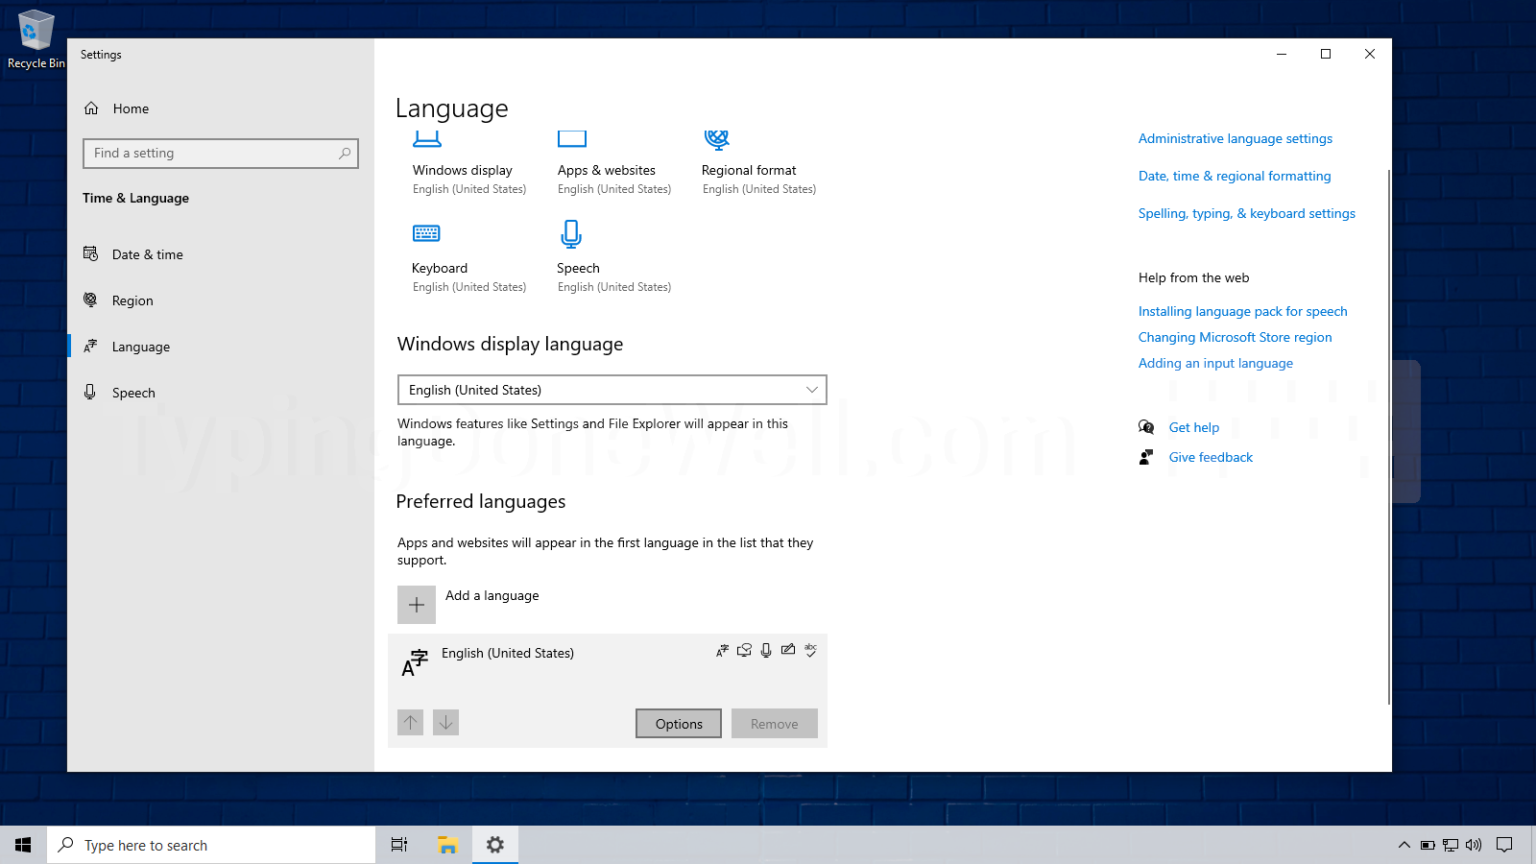The image size is (1536, 864).
Task: Expand the hidden icons tray chevron
Action: (x=1405, y=845)
